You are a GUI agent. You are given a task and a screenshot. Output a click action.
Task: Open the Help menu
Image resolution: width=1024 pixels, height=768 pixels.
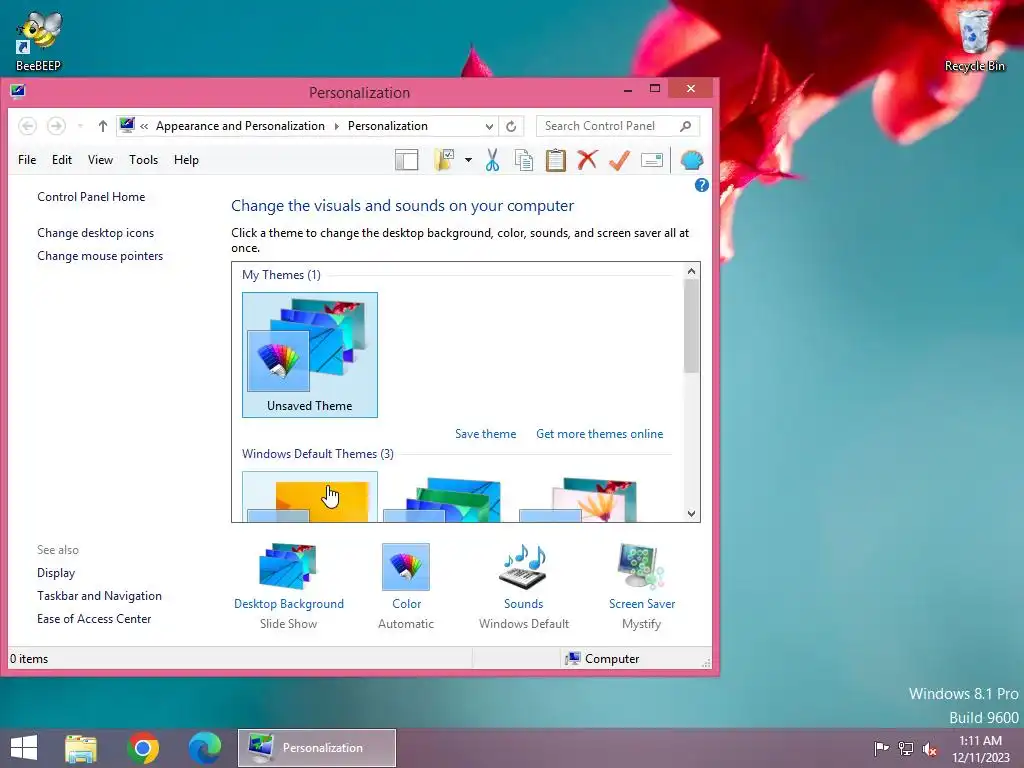186,160
